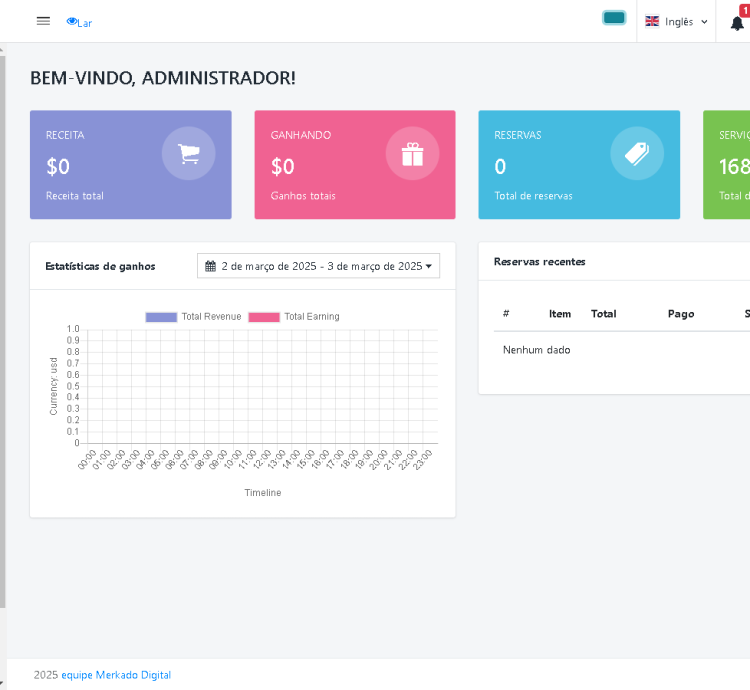The image size is (750, 690).
Task: Click the eye icon beside Lar
Action: pyautogui.click(x=71, y=22)
